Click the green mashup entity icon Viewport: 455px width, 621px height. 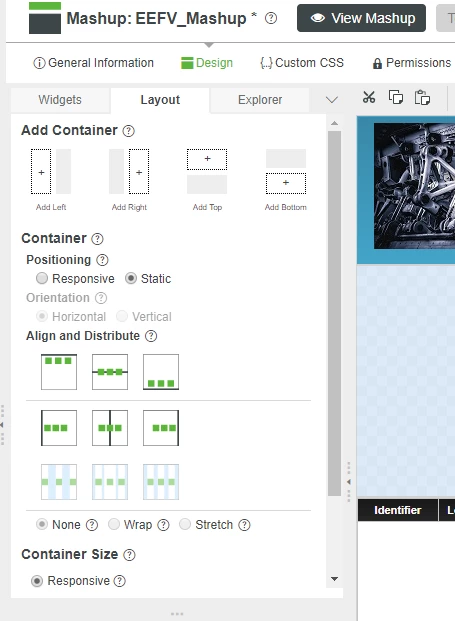(x=45, y=18)
